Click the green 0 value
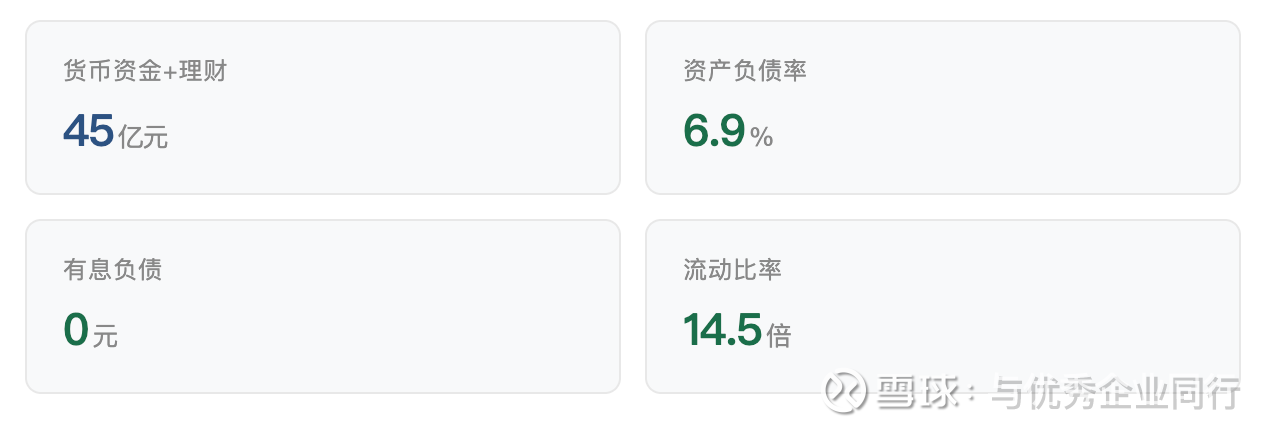Image resolution: width=1278 pixels, height=432 pixels. point(76,330)
